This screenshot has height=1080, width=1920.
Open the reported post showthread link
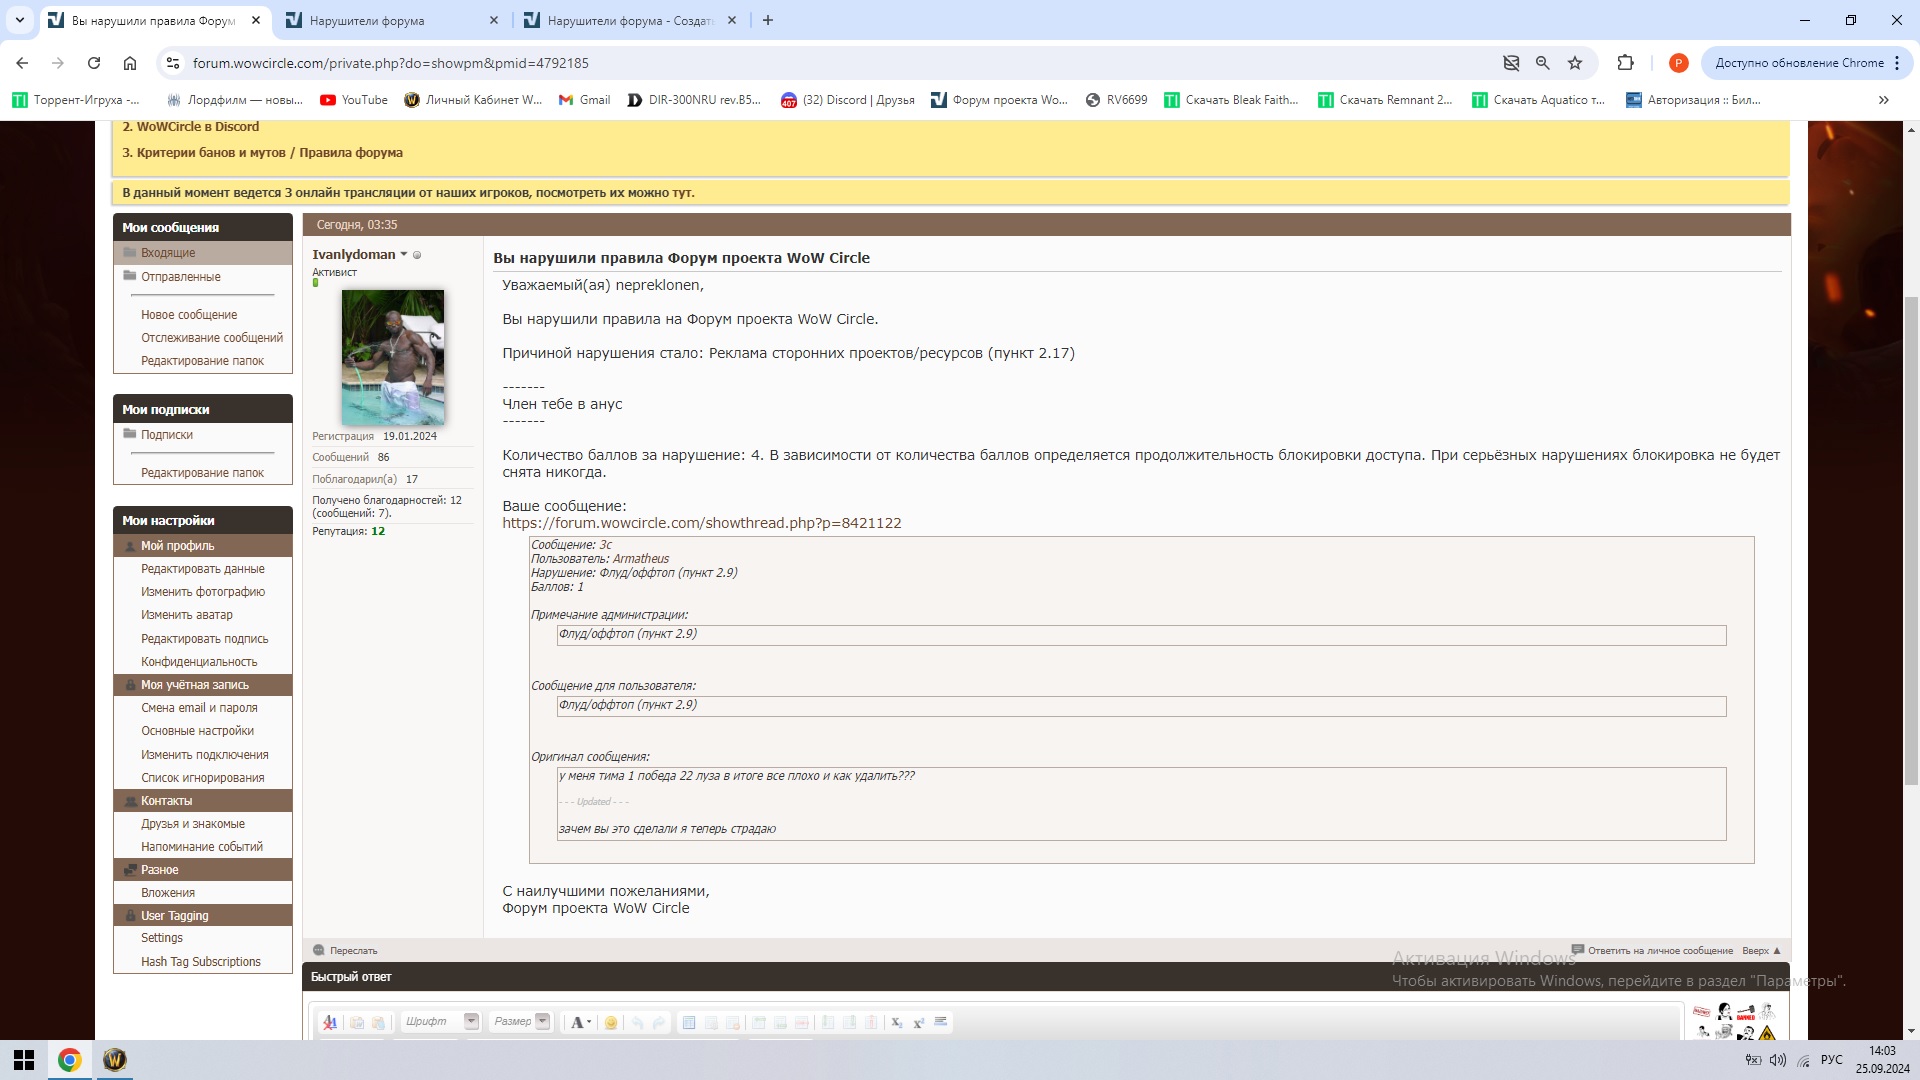click(x=701, y=523)
